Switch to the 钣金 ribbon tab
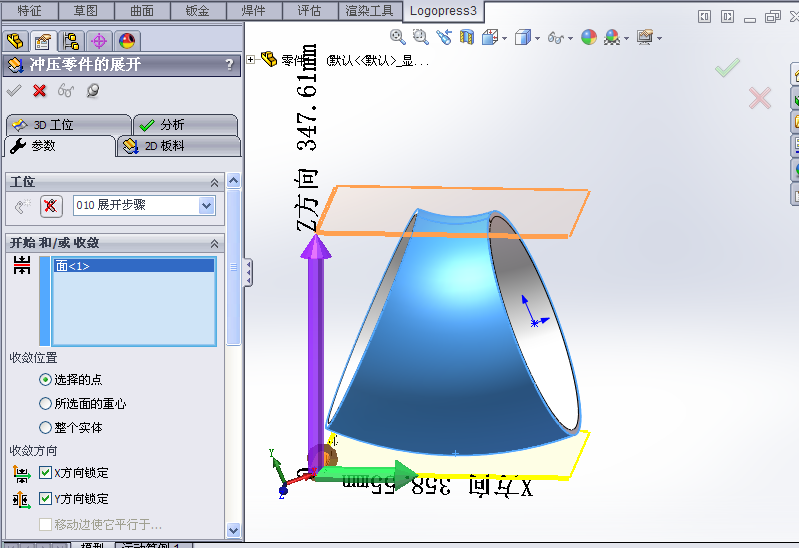The height and width of the screenshot is (548, 799). (198, 11)
